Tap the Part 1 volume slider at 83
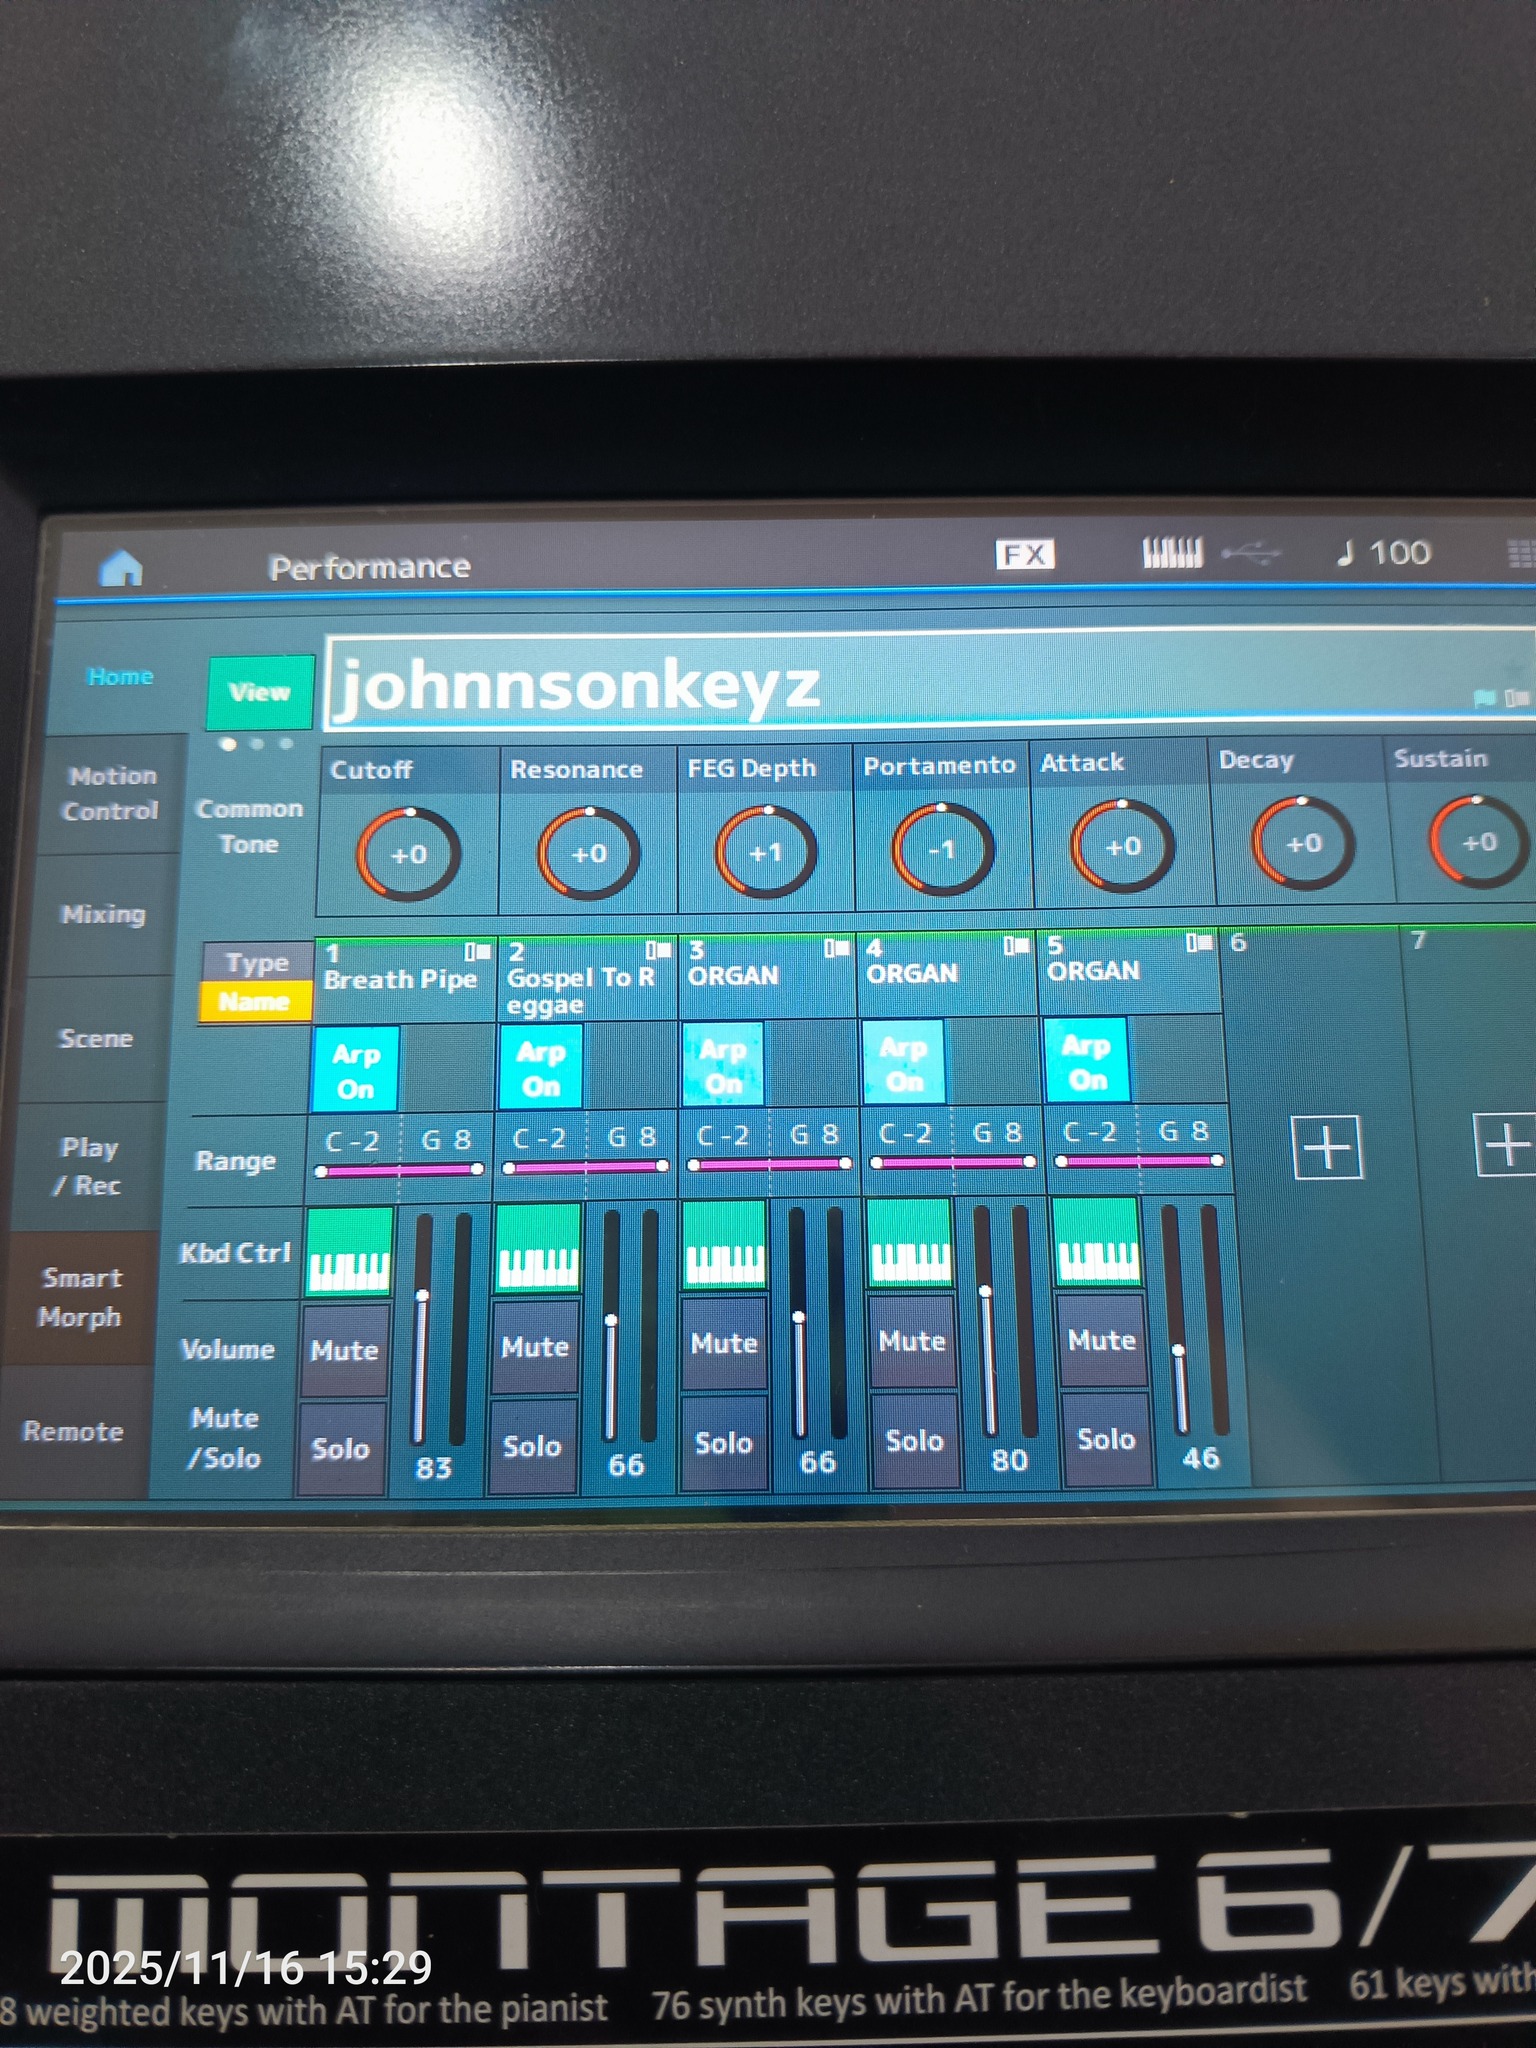Screen dimensions: 1536x2048 click(x=422, y=1328)
